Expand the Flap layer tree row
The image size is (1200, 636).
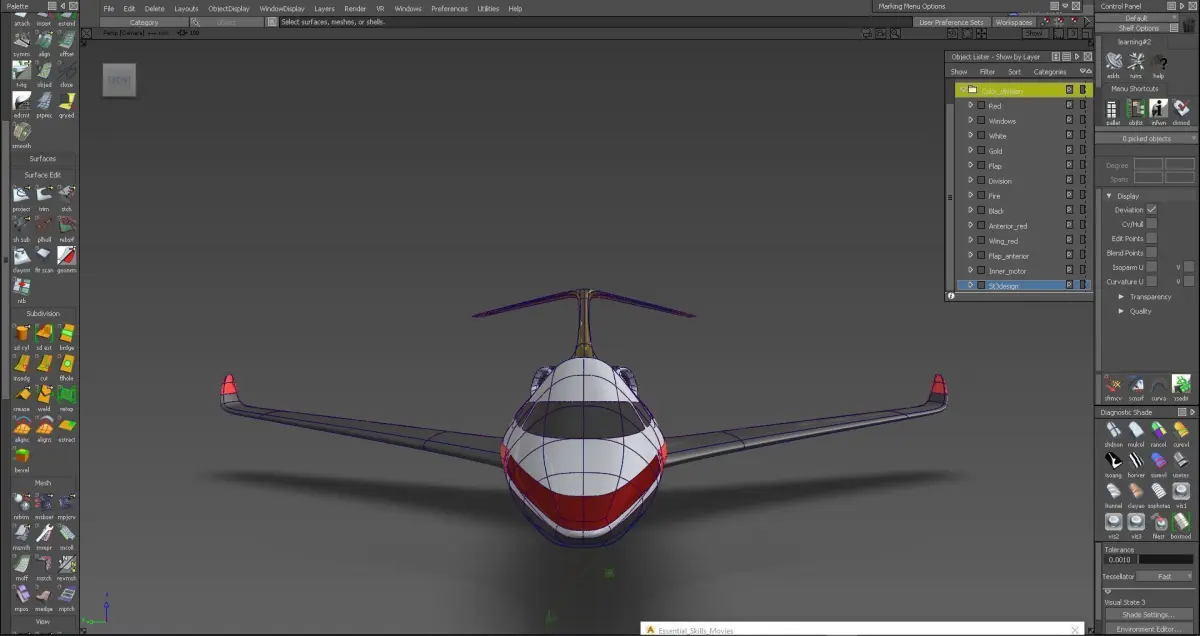(x=970, y=166)
